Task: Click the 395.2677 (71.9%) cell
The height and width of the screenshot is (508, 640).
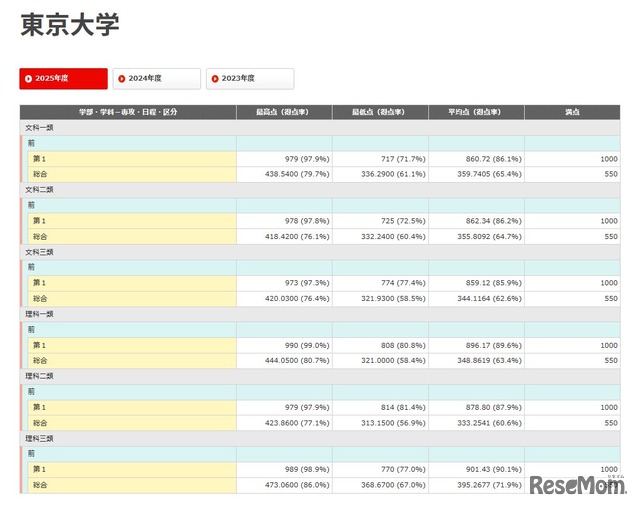Action: (476, 485)
